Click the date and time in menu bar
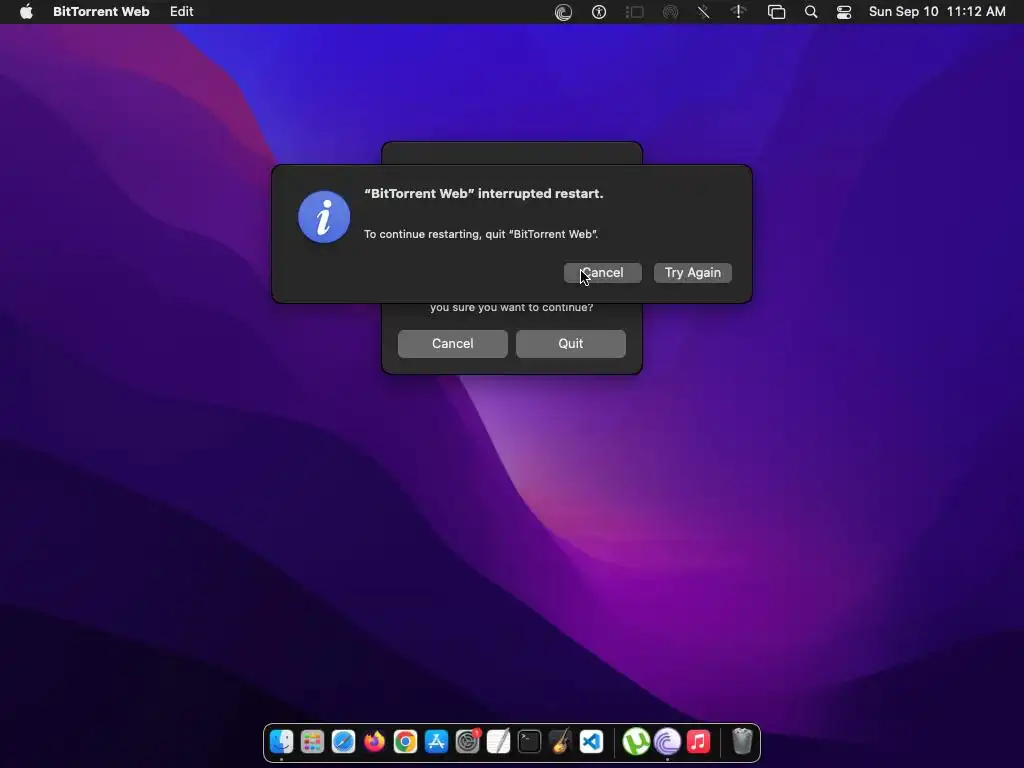Image resolution: width=1024 pixels, height=768 pixels. (937, 12)
